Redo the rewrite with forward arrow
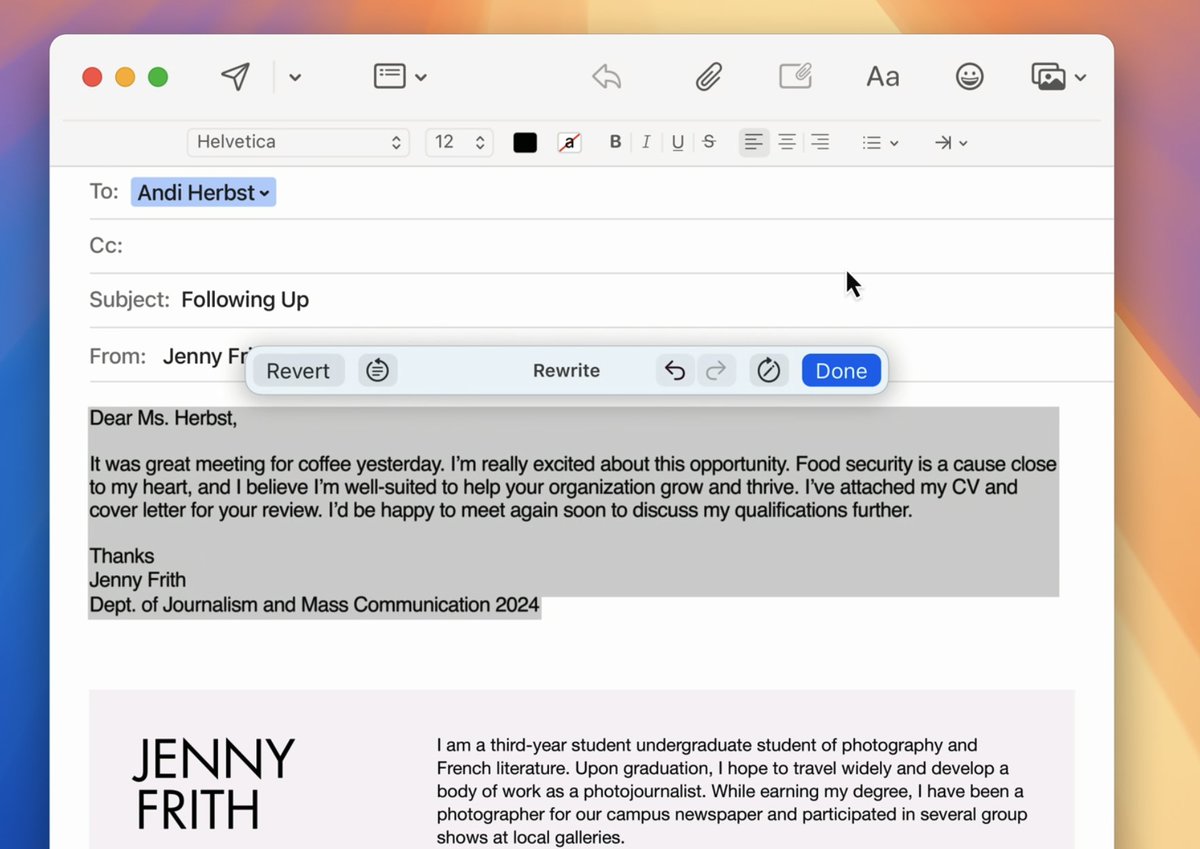The height and width of the screenshot is (849, 1200). [x=715, y=371]
